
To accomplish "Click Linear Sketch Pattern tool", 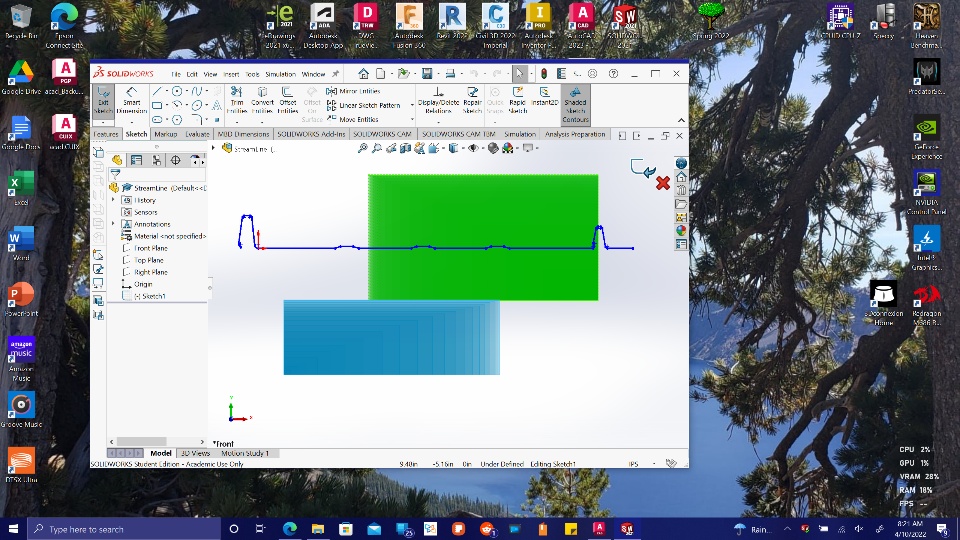I will 364,105.
